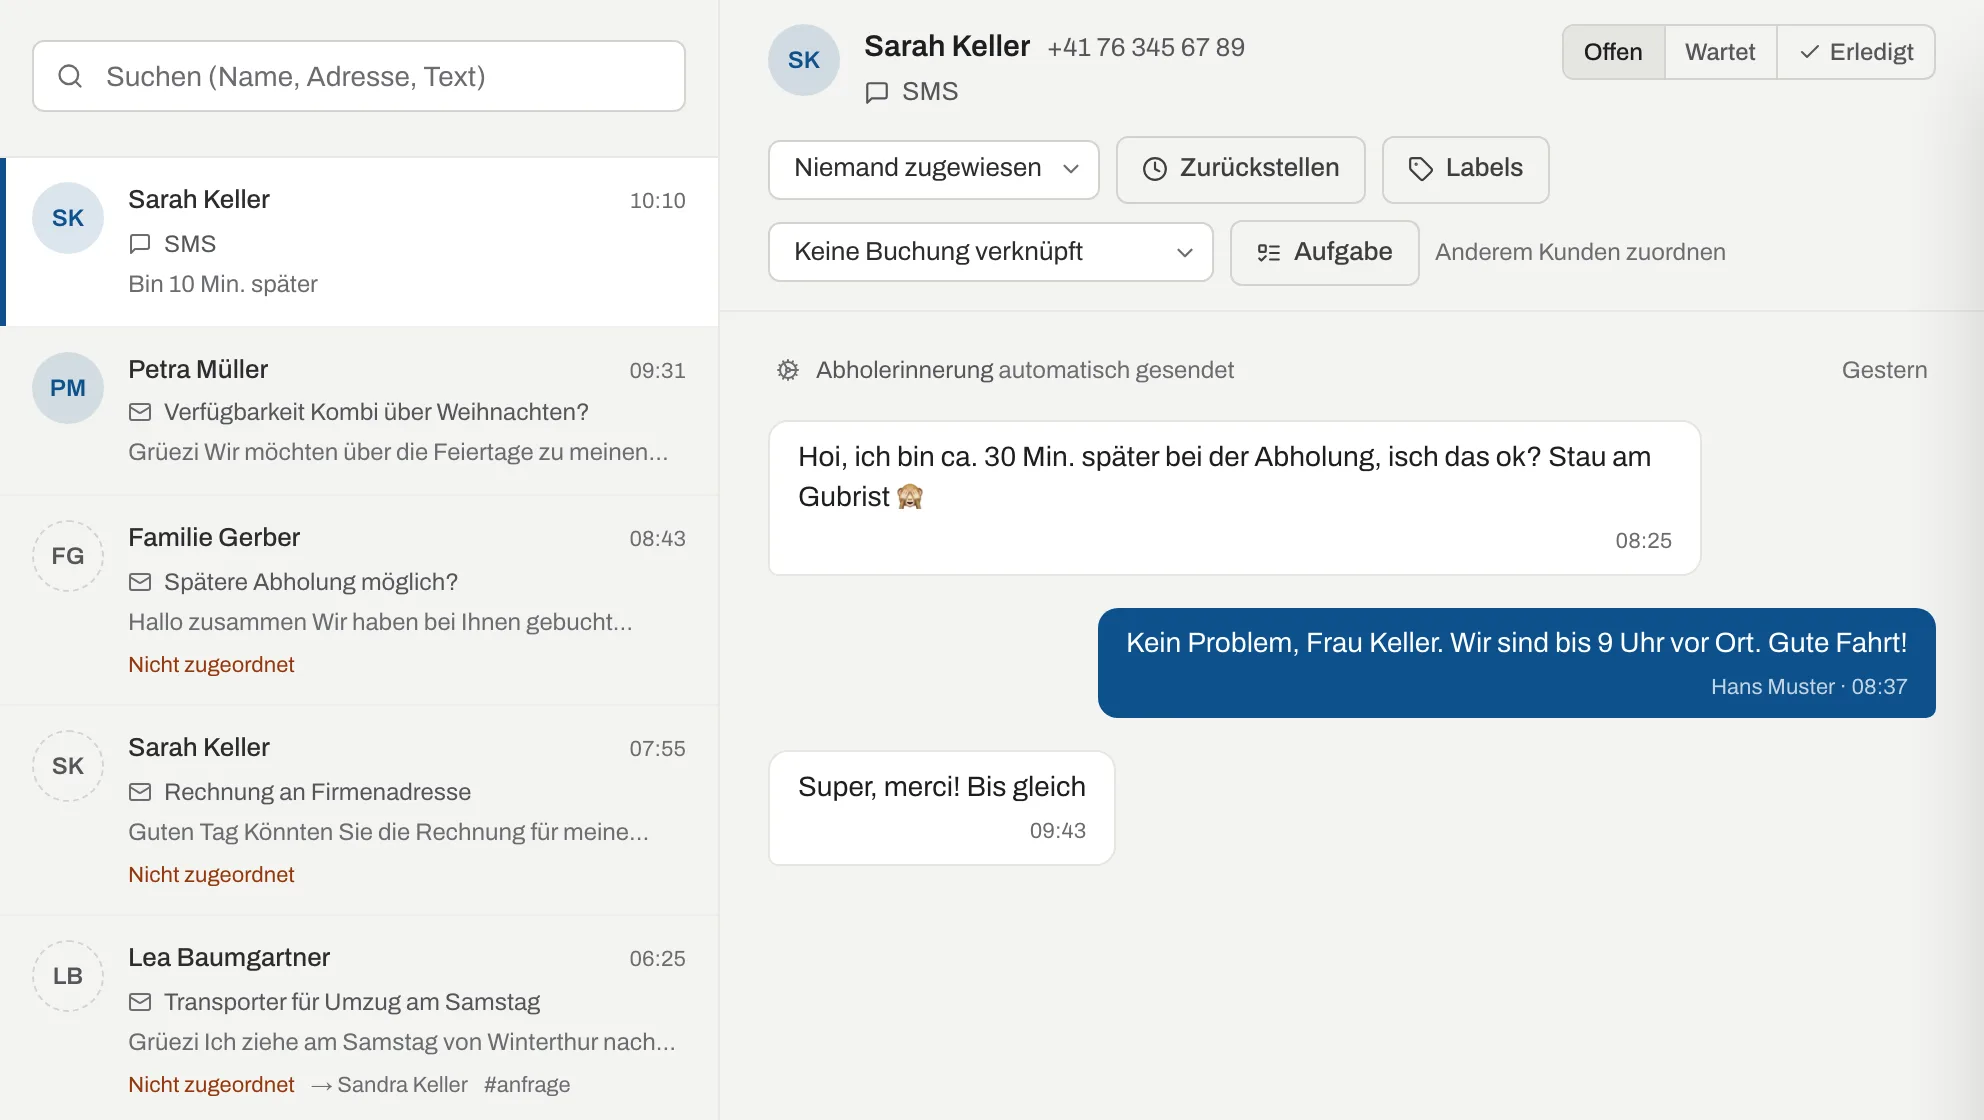Click Familie Gerber's FG avatar

tap(68, 556)
